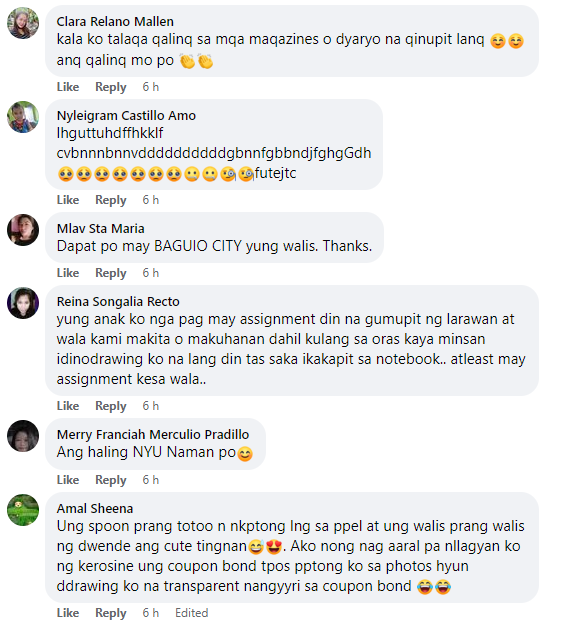Like the BAGUIO CITY walis comment

68,273
